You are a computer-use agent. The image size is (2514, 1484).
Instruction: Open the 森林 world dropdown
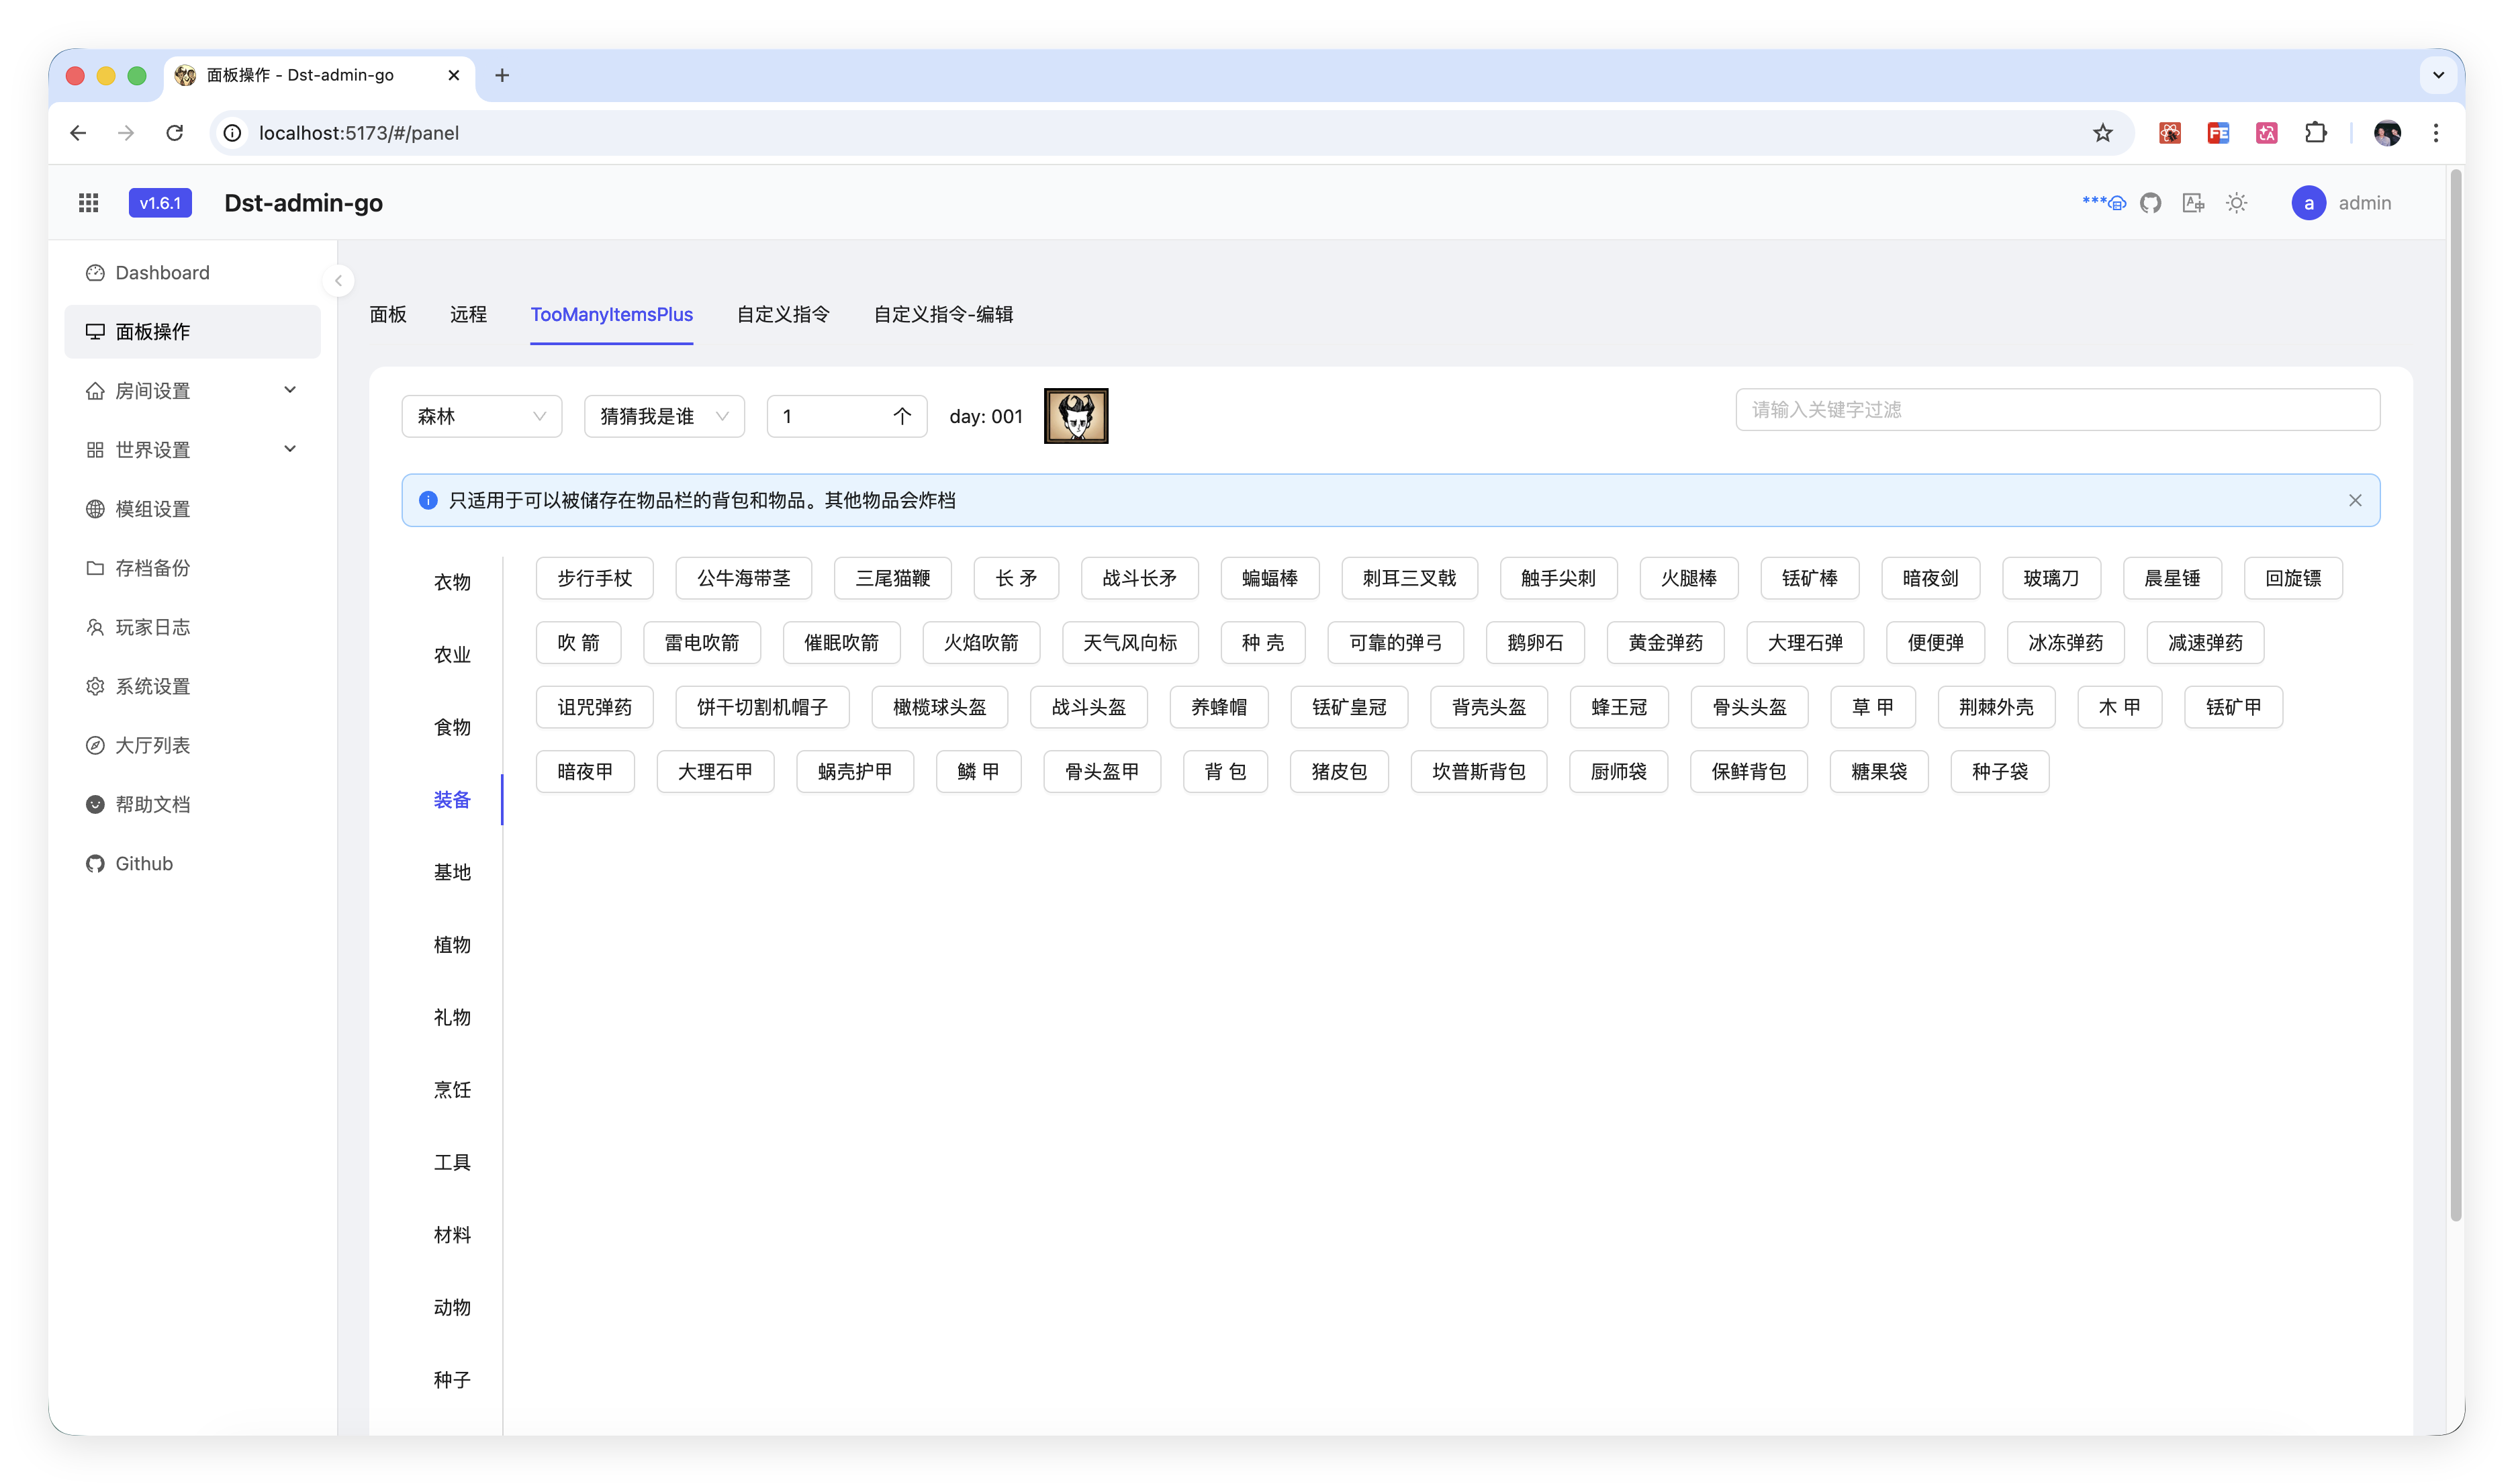tap(481, 416)
